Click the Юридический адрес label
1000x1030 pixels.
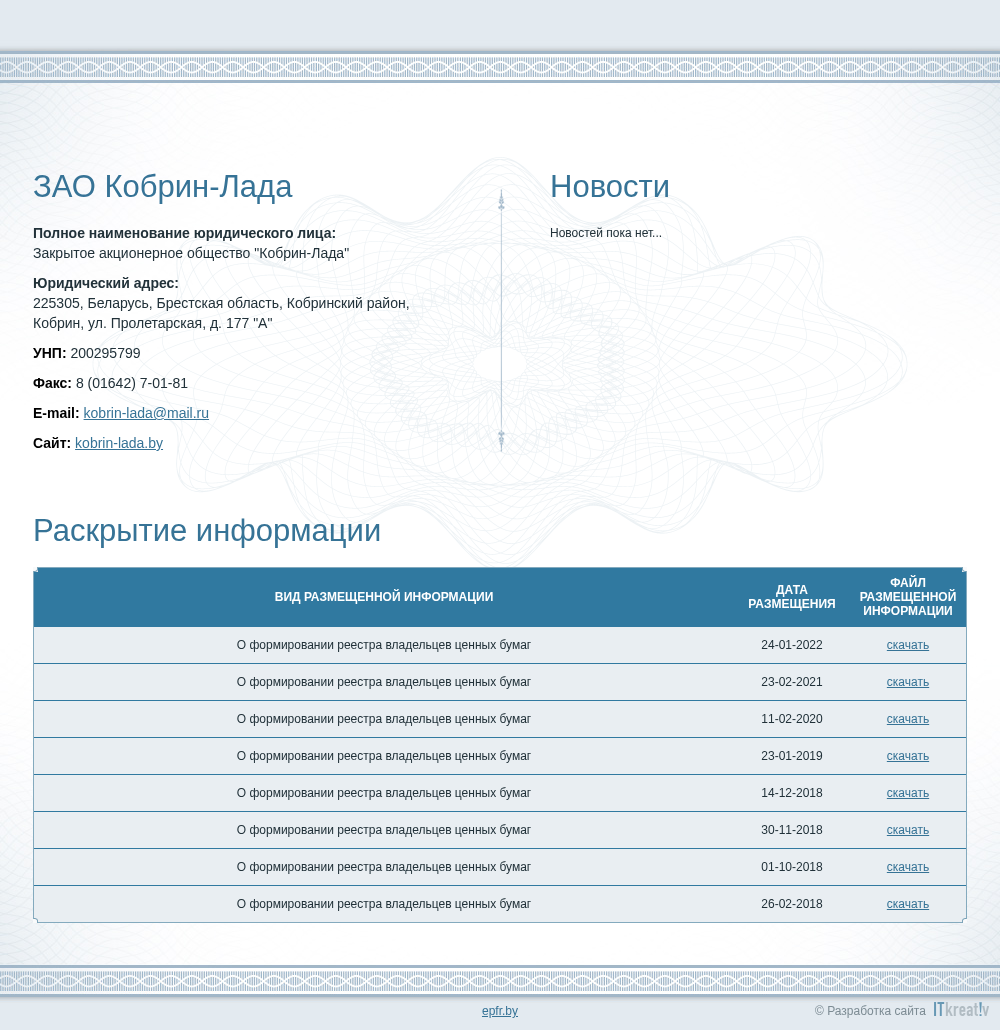point(106,283)
